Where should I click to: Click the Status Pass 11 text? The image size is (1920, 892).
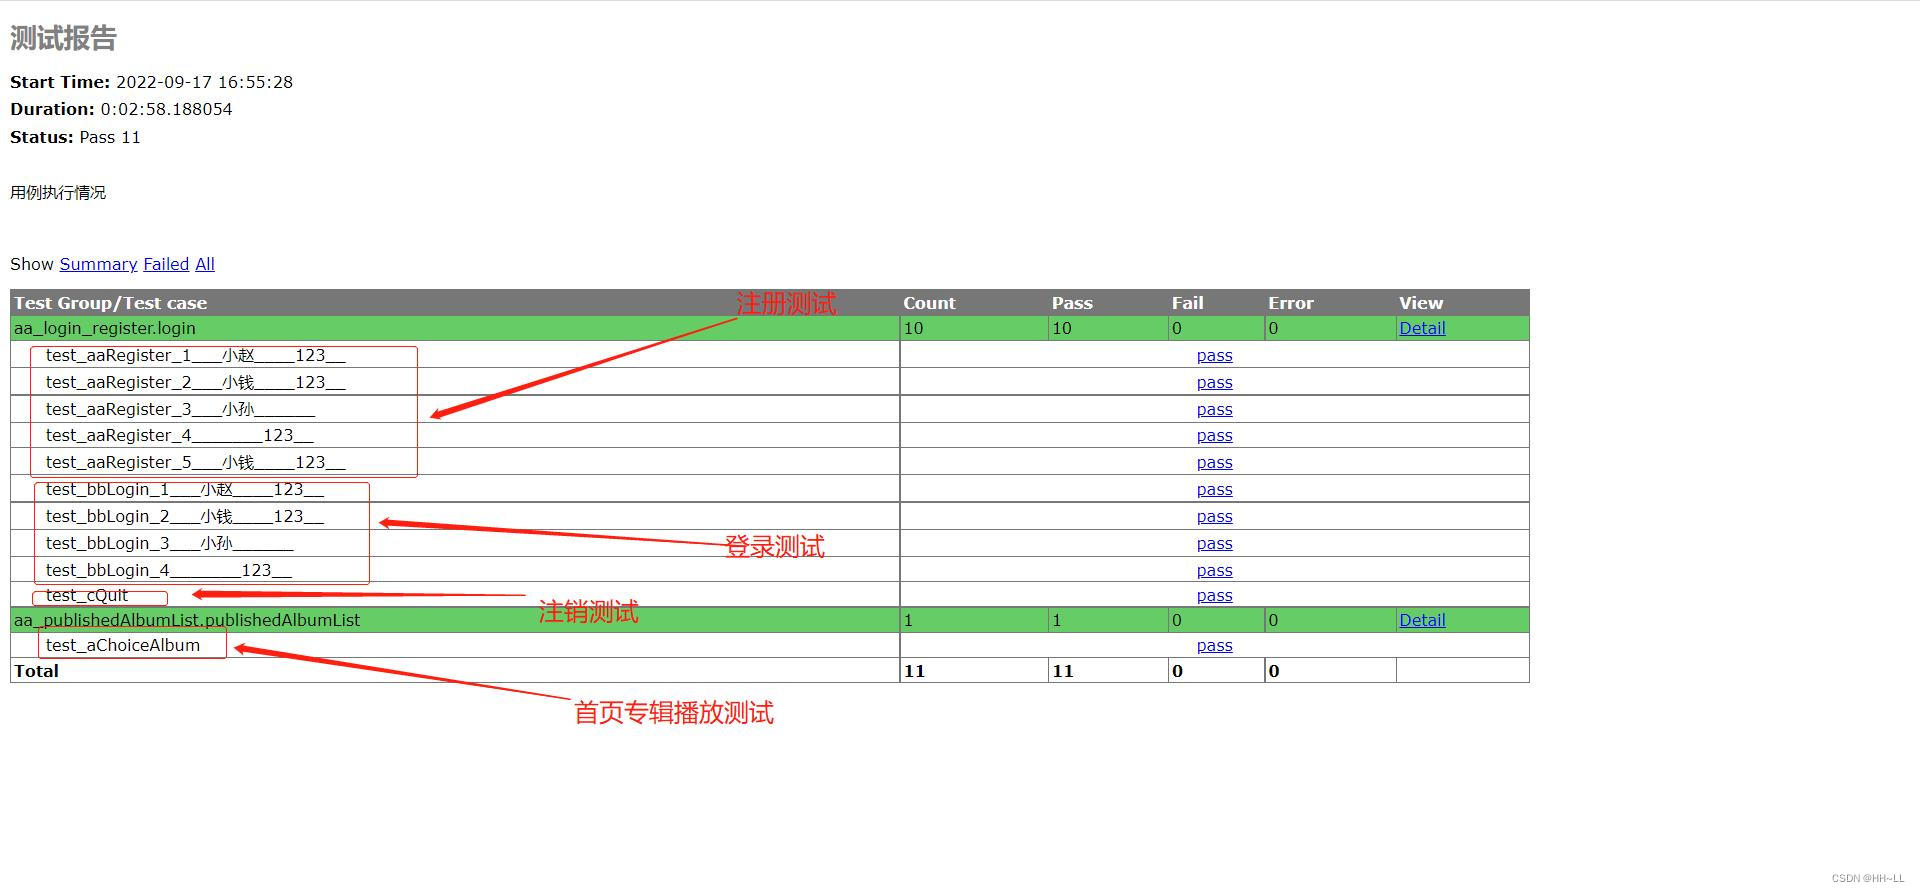click(x=75, y=137)
